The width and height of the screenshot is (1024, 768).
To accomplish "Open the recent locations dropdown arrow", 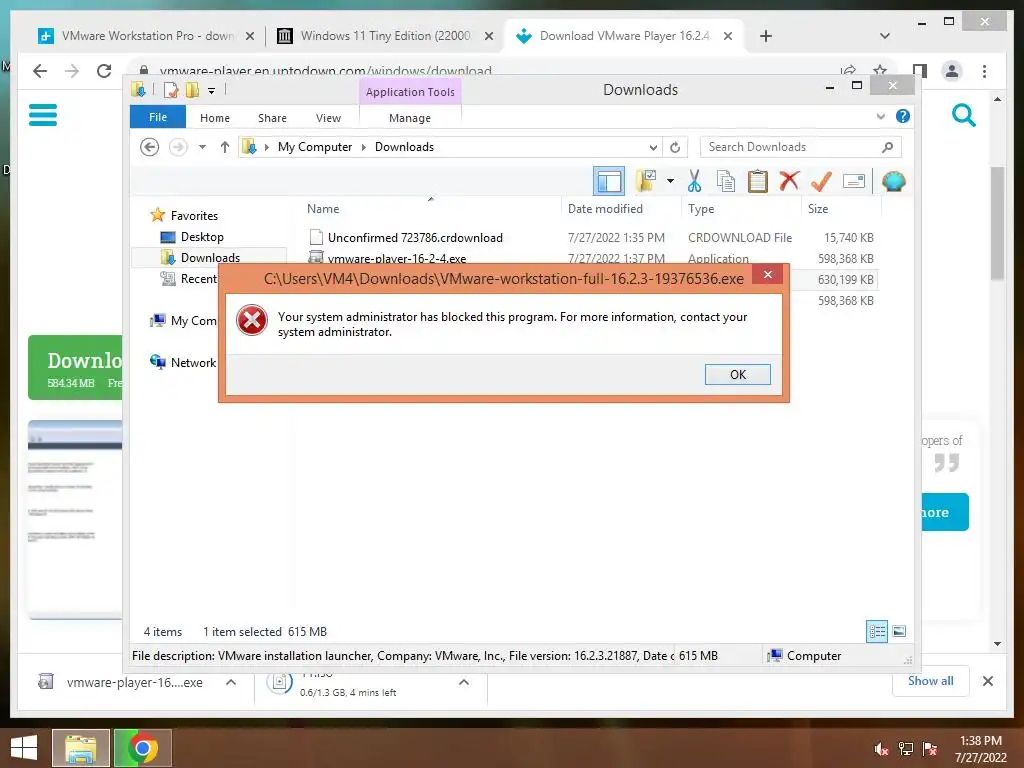I will (x=202, y=147).
